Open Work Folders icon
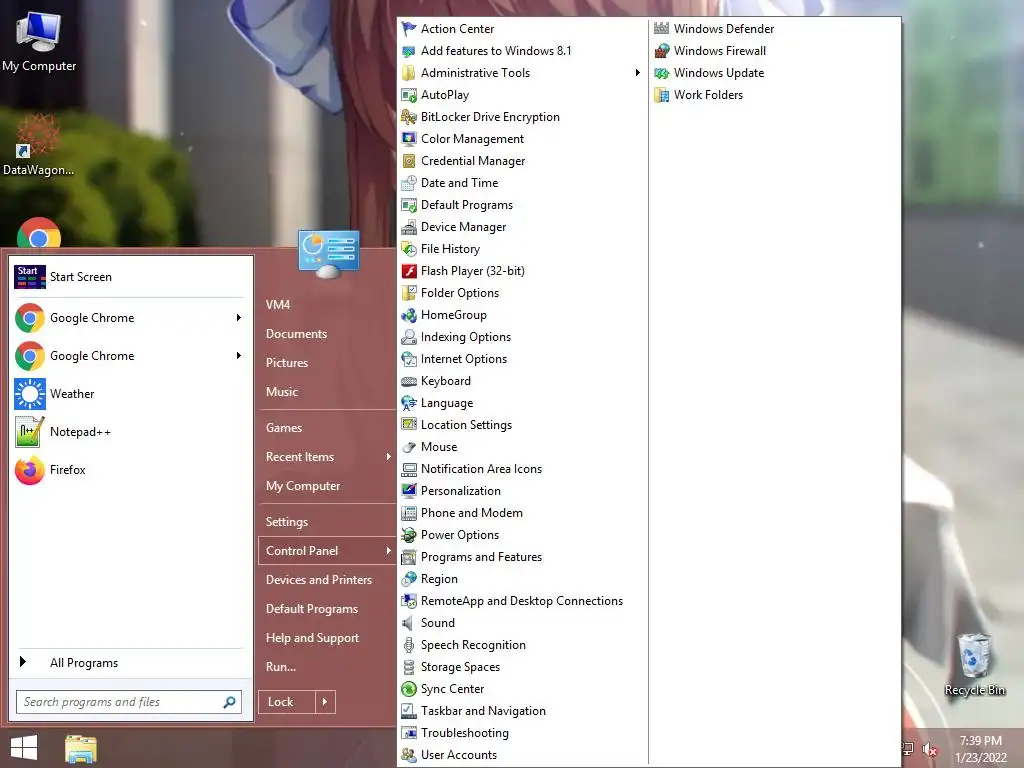The height and width of the screenshot is (768, 1024). pyautogui.click(x=662, y=95)
